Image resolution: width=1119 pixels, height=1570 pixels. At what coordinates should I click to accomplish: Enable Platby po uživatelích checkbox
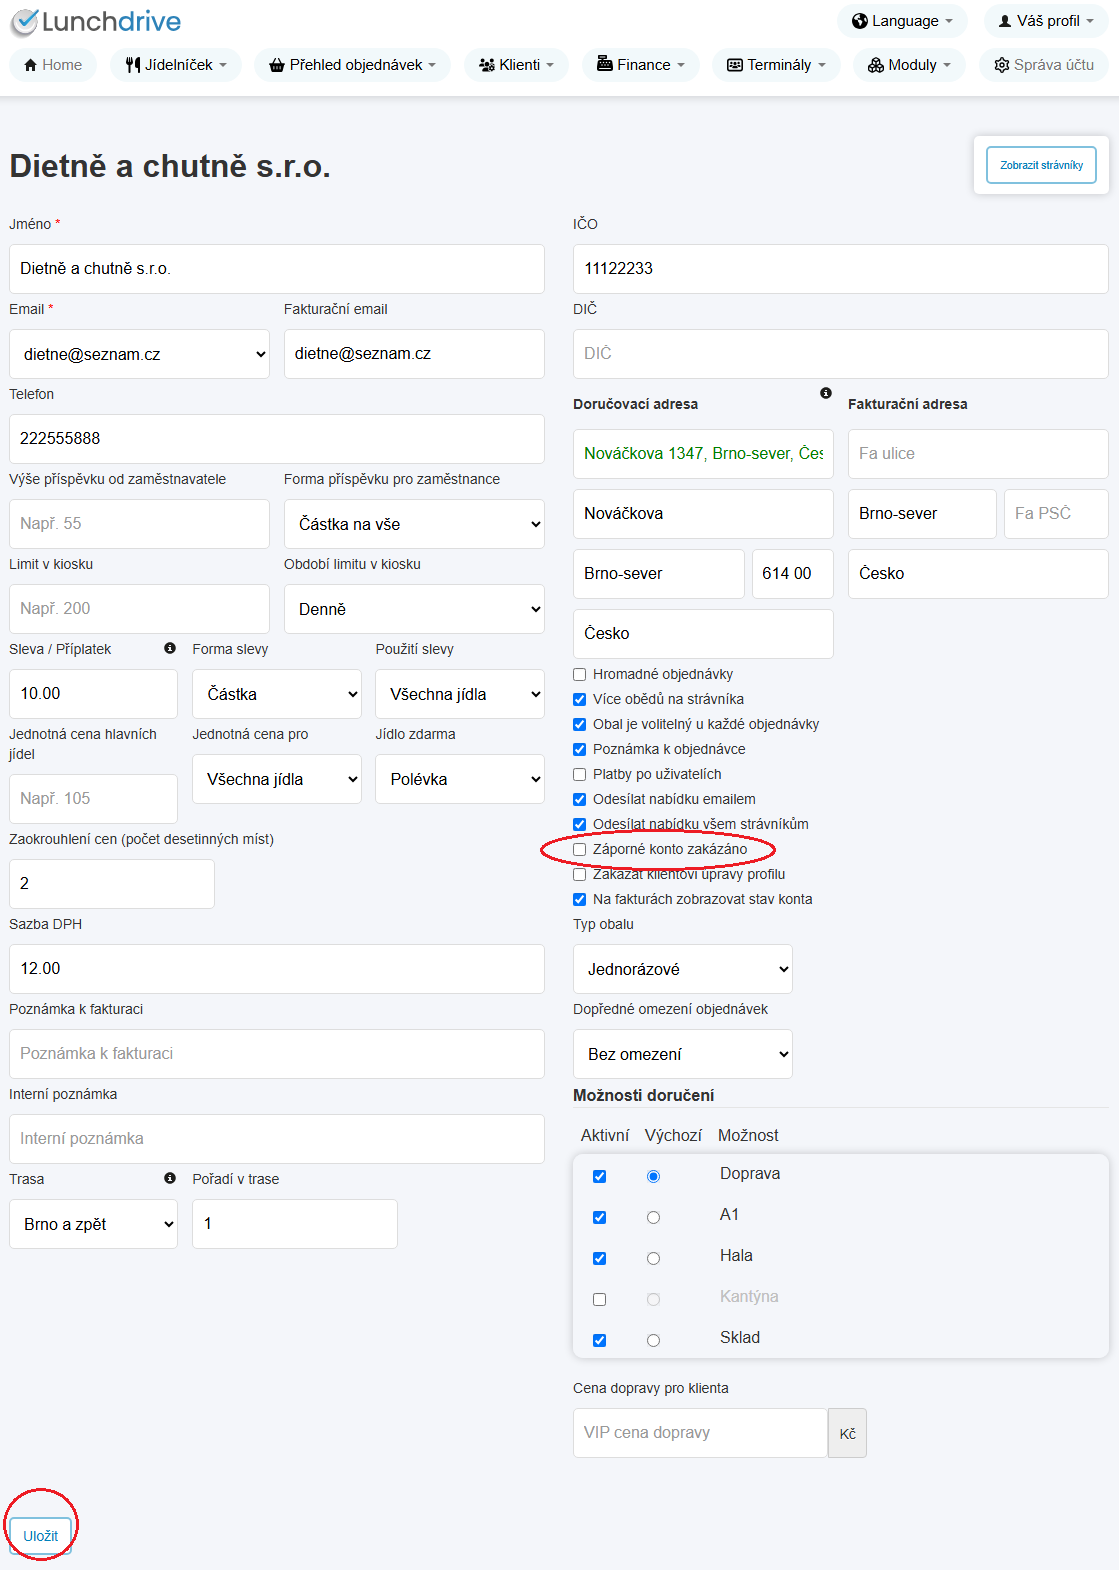tap(579, 774)
